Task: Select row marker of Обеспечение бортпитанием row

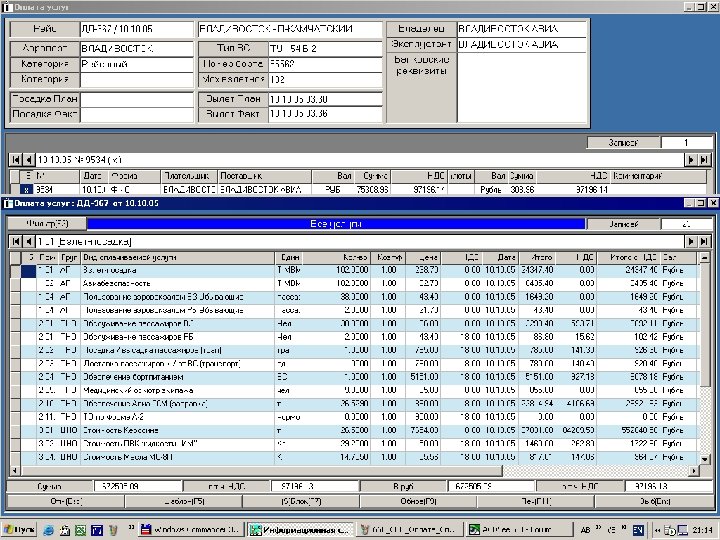Action: (x=15, y=377)
